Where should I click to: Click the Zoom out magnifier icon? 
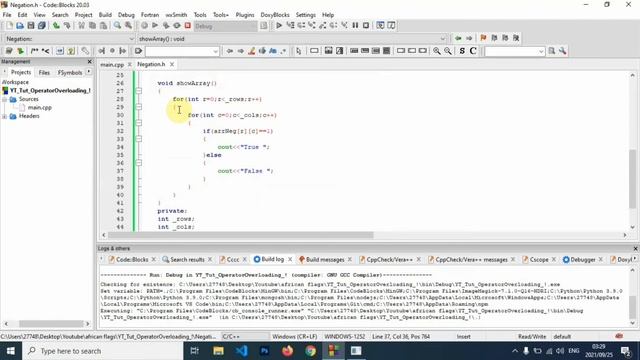448,51
